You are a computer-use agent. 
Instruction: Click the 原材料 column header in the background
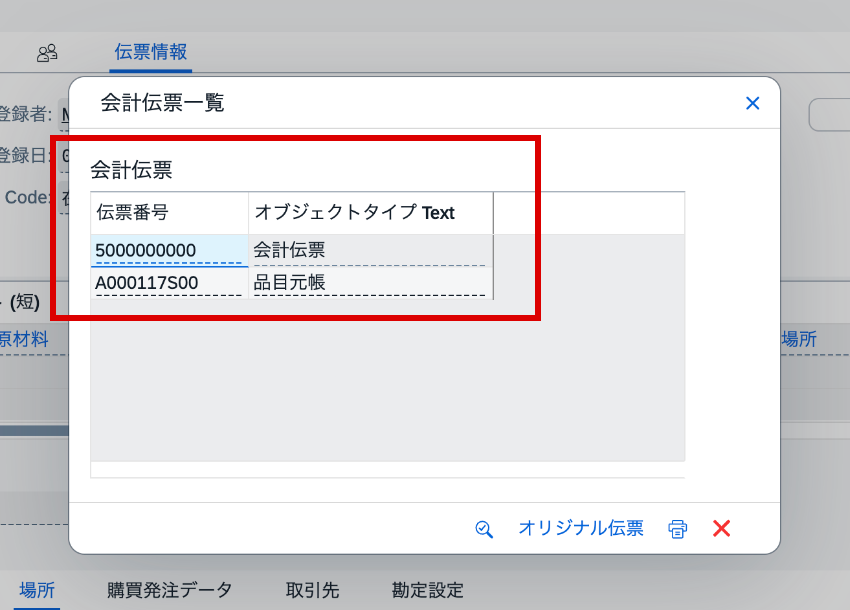[24, 339]
